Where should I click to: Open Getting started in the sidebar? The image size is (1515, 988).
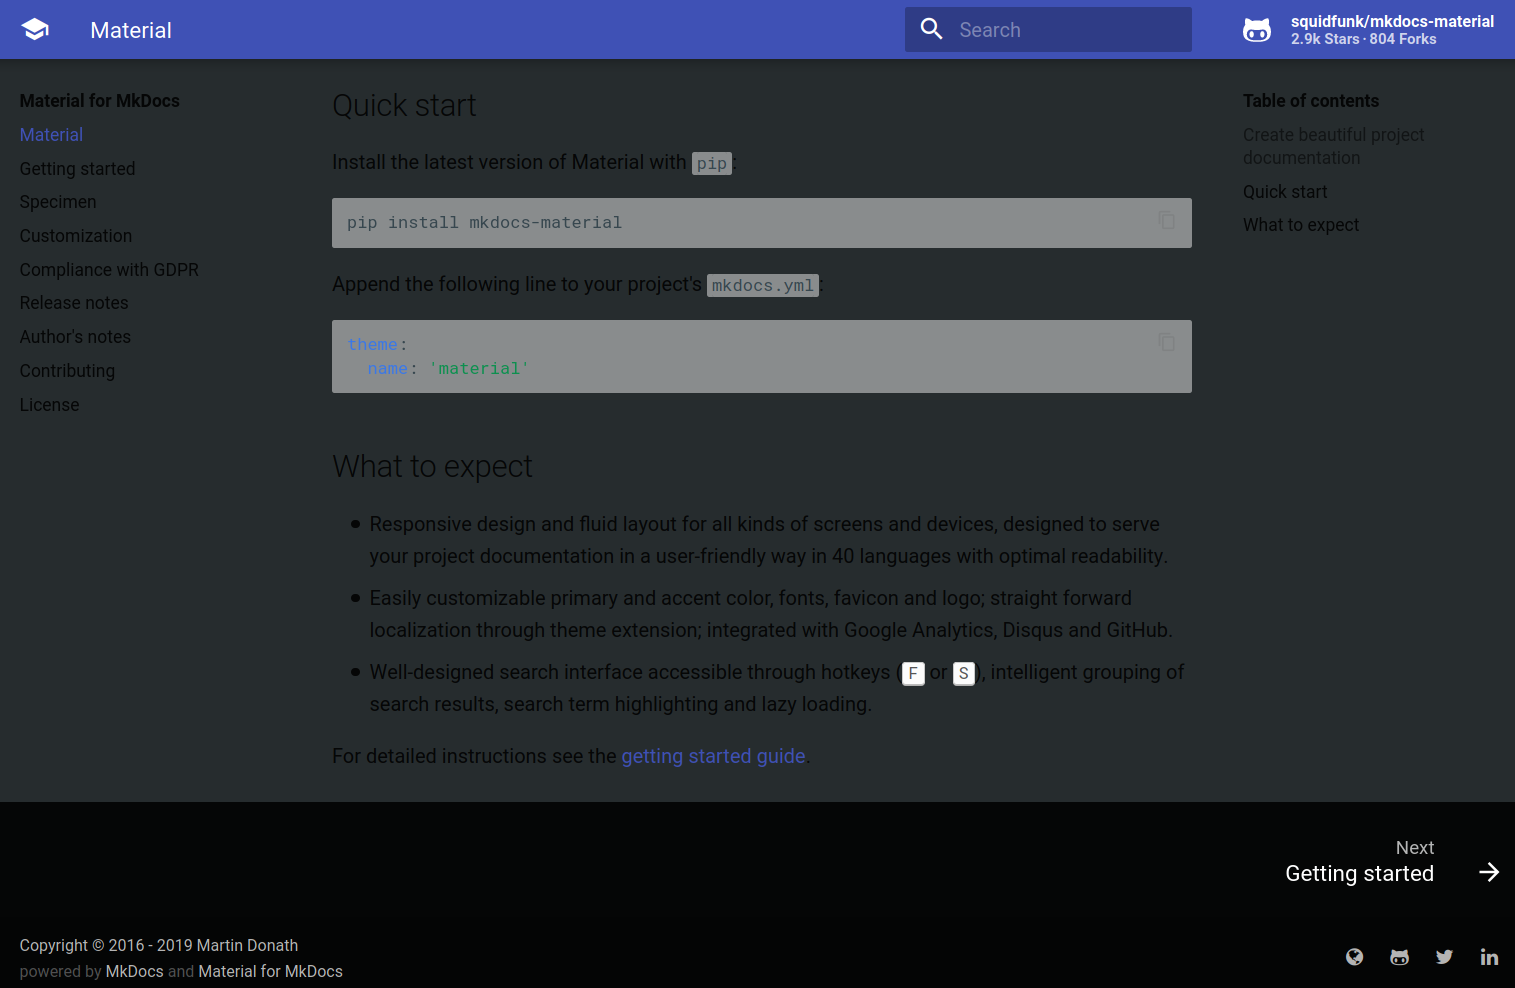(x=77, y=169)
